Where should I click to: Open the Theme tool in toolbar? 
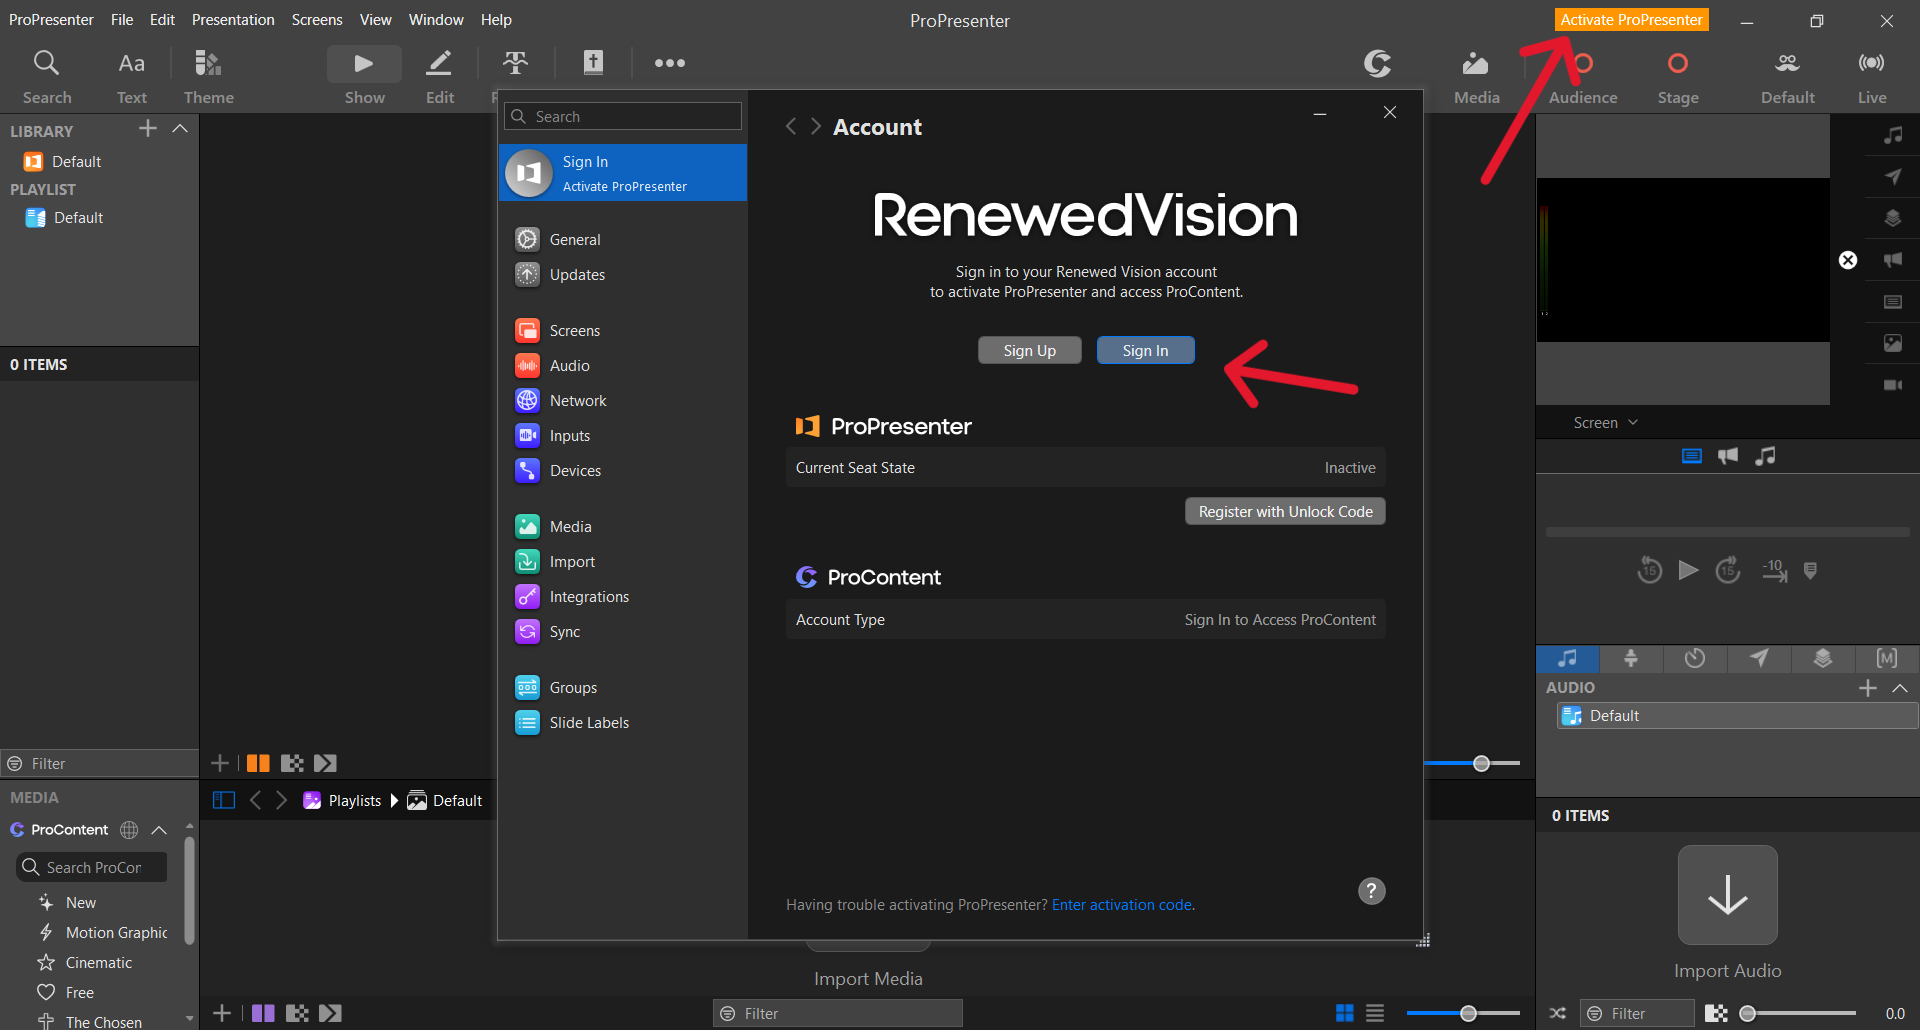click(x=208, y=76)
